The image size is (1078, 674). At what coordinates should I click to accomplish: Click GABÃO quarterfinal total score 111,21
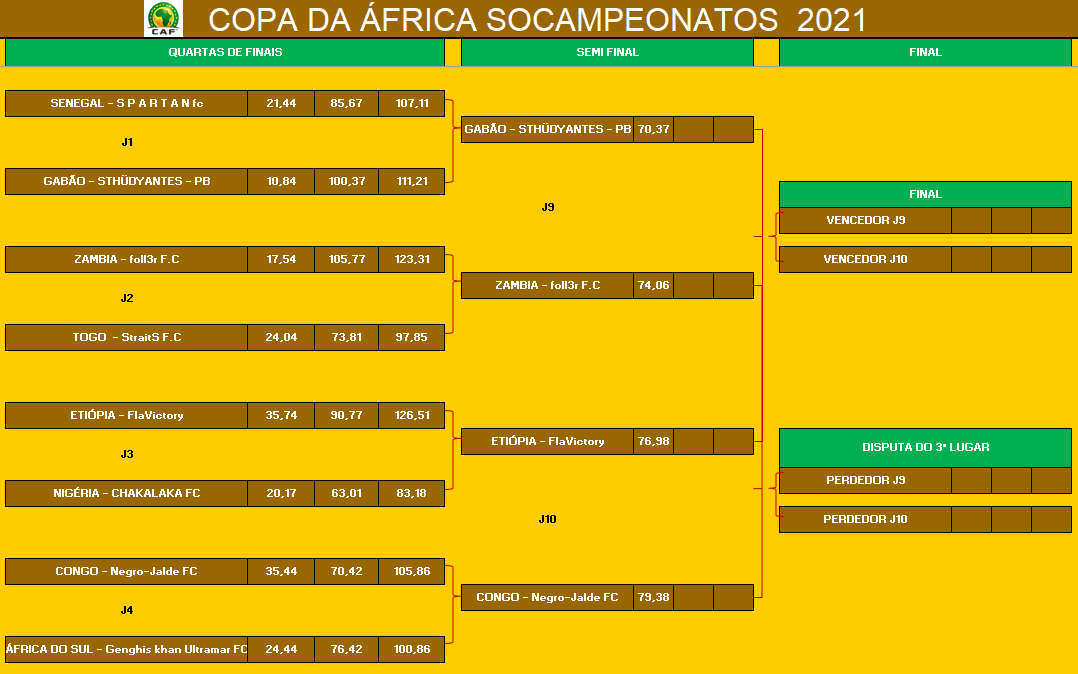[x=411, y=182]
